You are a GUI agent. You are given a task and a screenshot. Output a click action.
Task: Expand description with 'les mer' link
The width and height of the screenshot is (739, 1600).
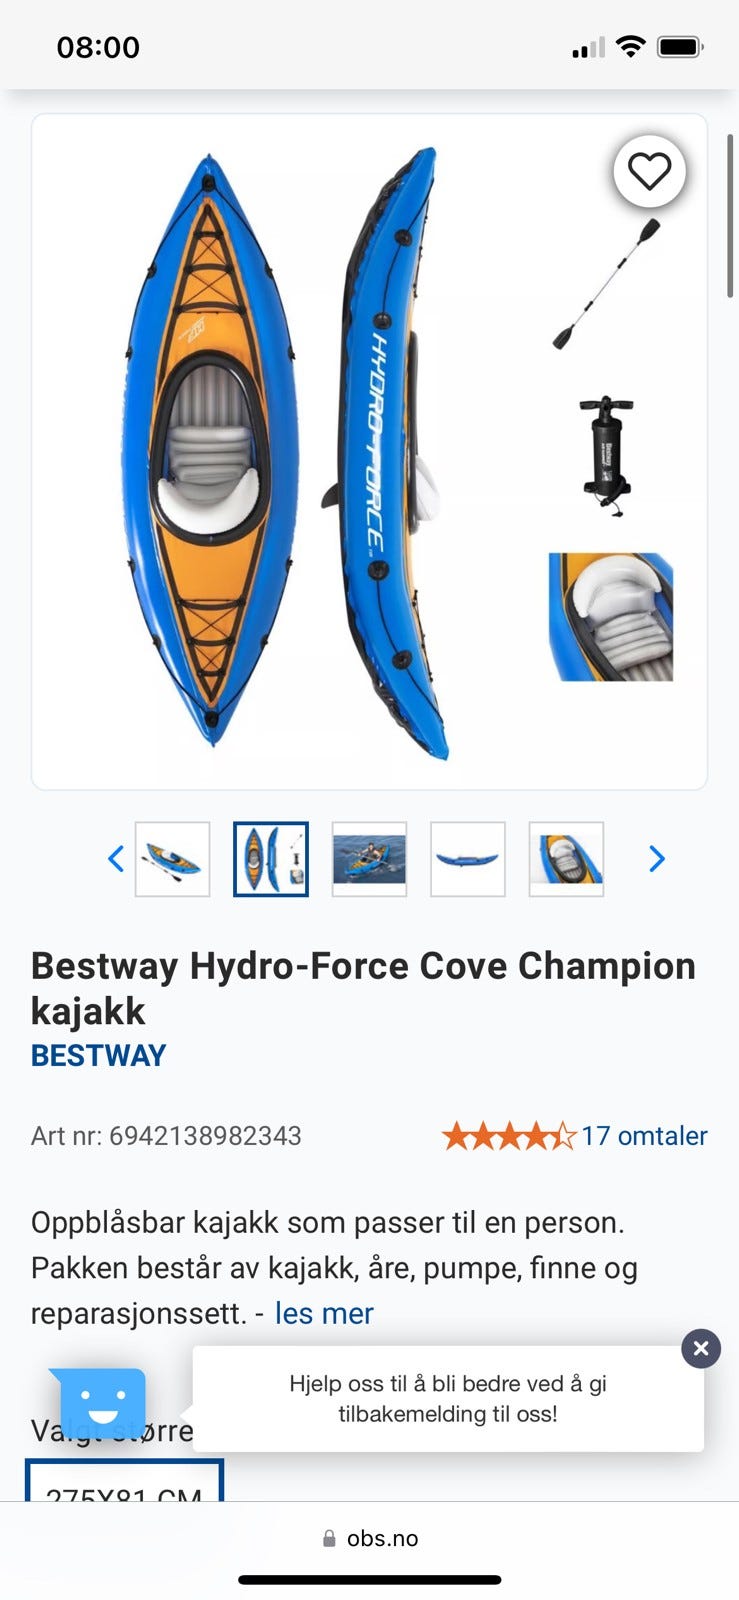pyautogui.click(x=324, y=1313)
